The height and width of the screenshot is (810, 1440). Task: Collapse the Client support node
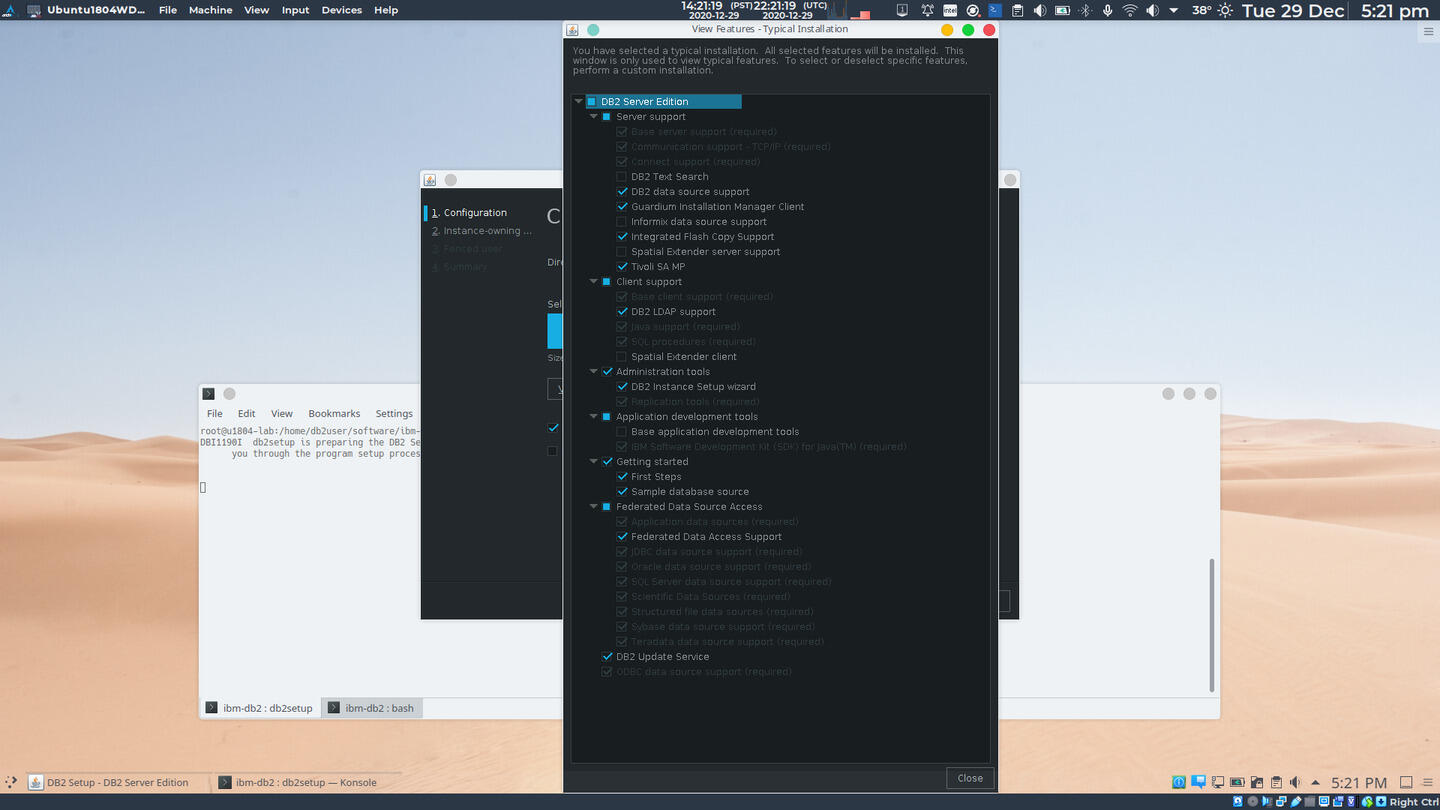tap(593, 282)
